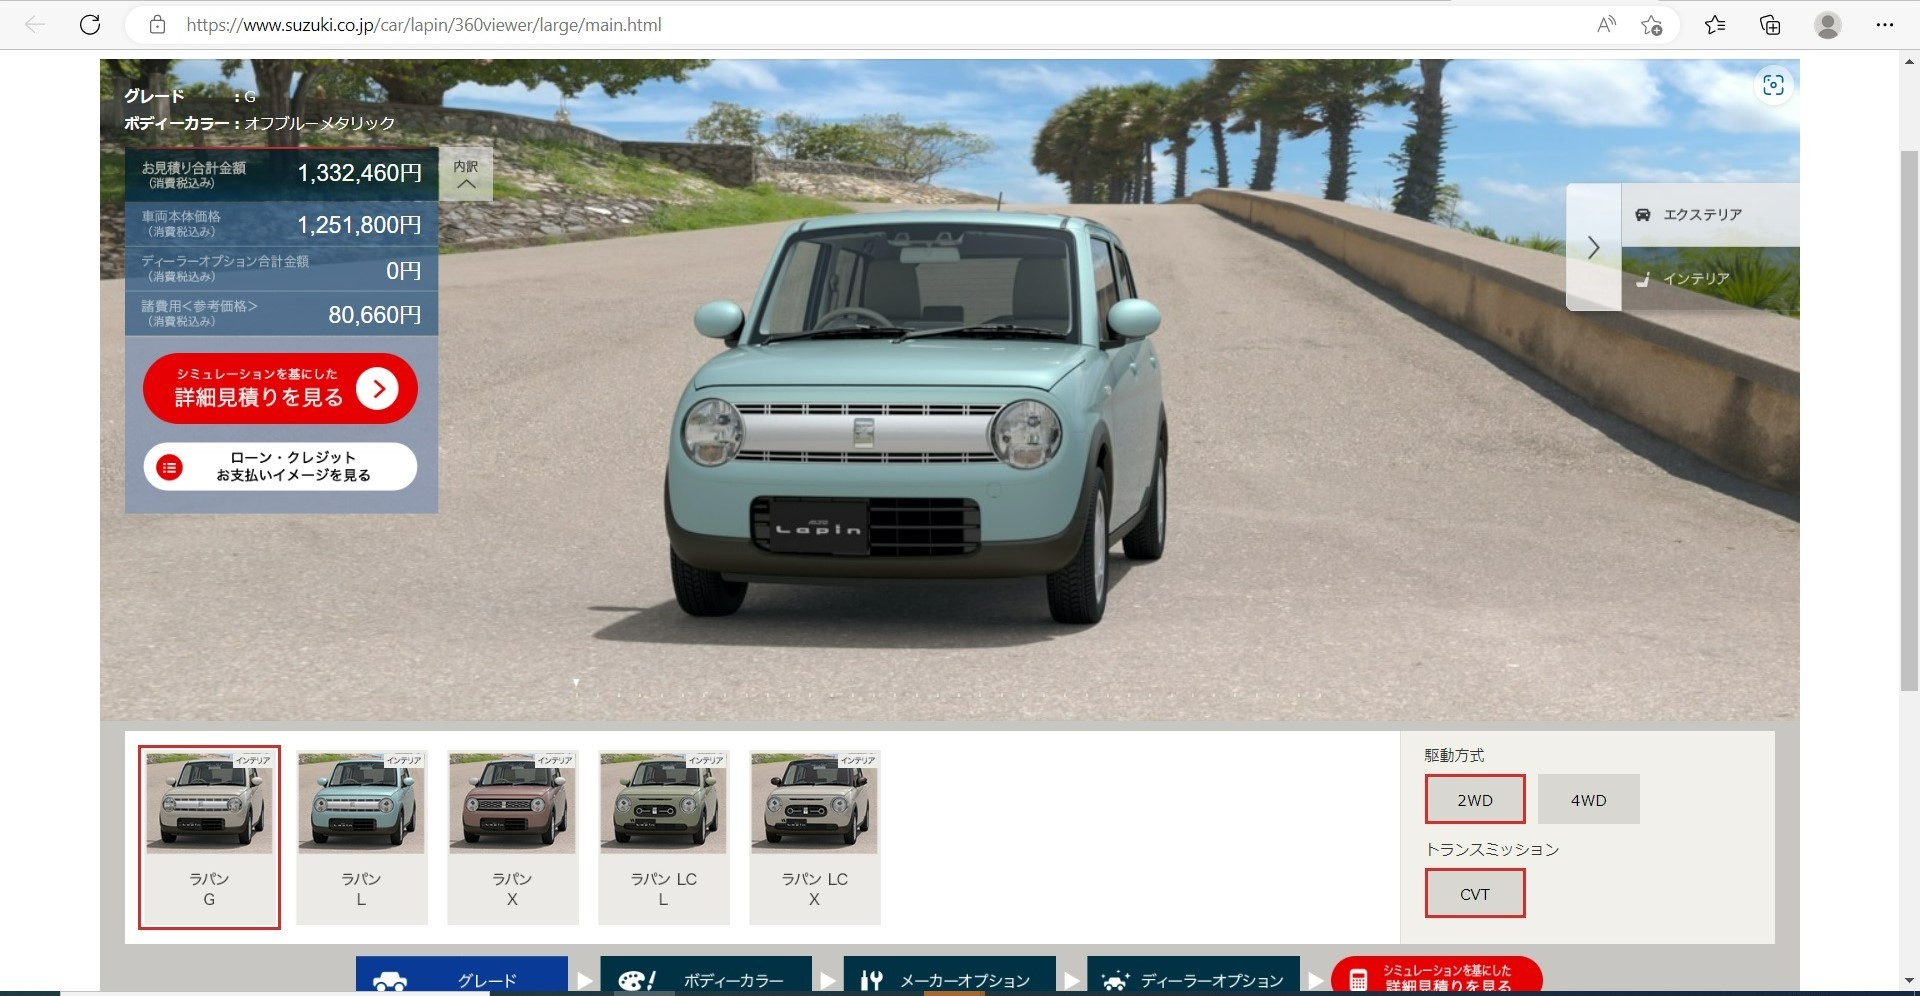
Task: Click the browser back arrow
Action: (35, 25)
